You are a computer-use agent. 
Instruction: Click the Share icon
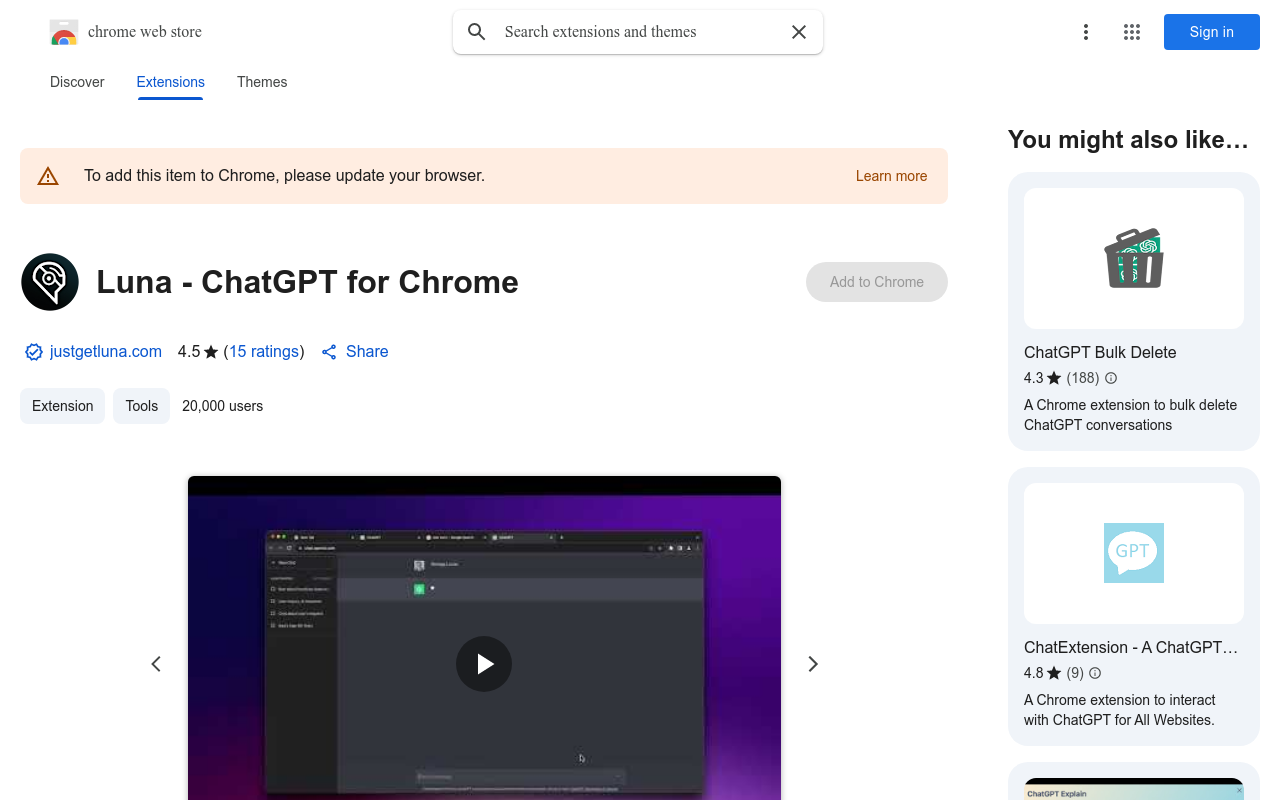click(x=329, y=352)
